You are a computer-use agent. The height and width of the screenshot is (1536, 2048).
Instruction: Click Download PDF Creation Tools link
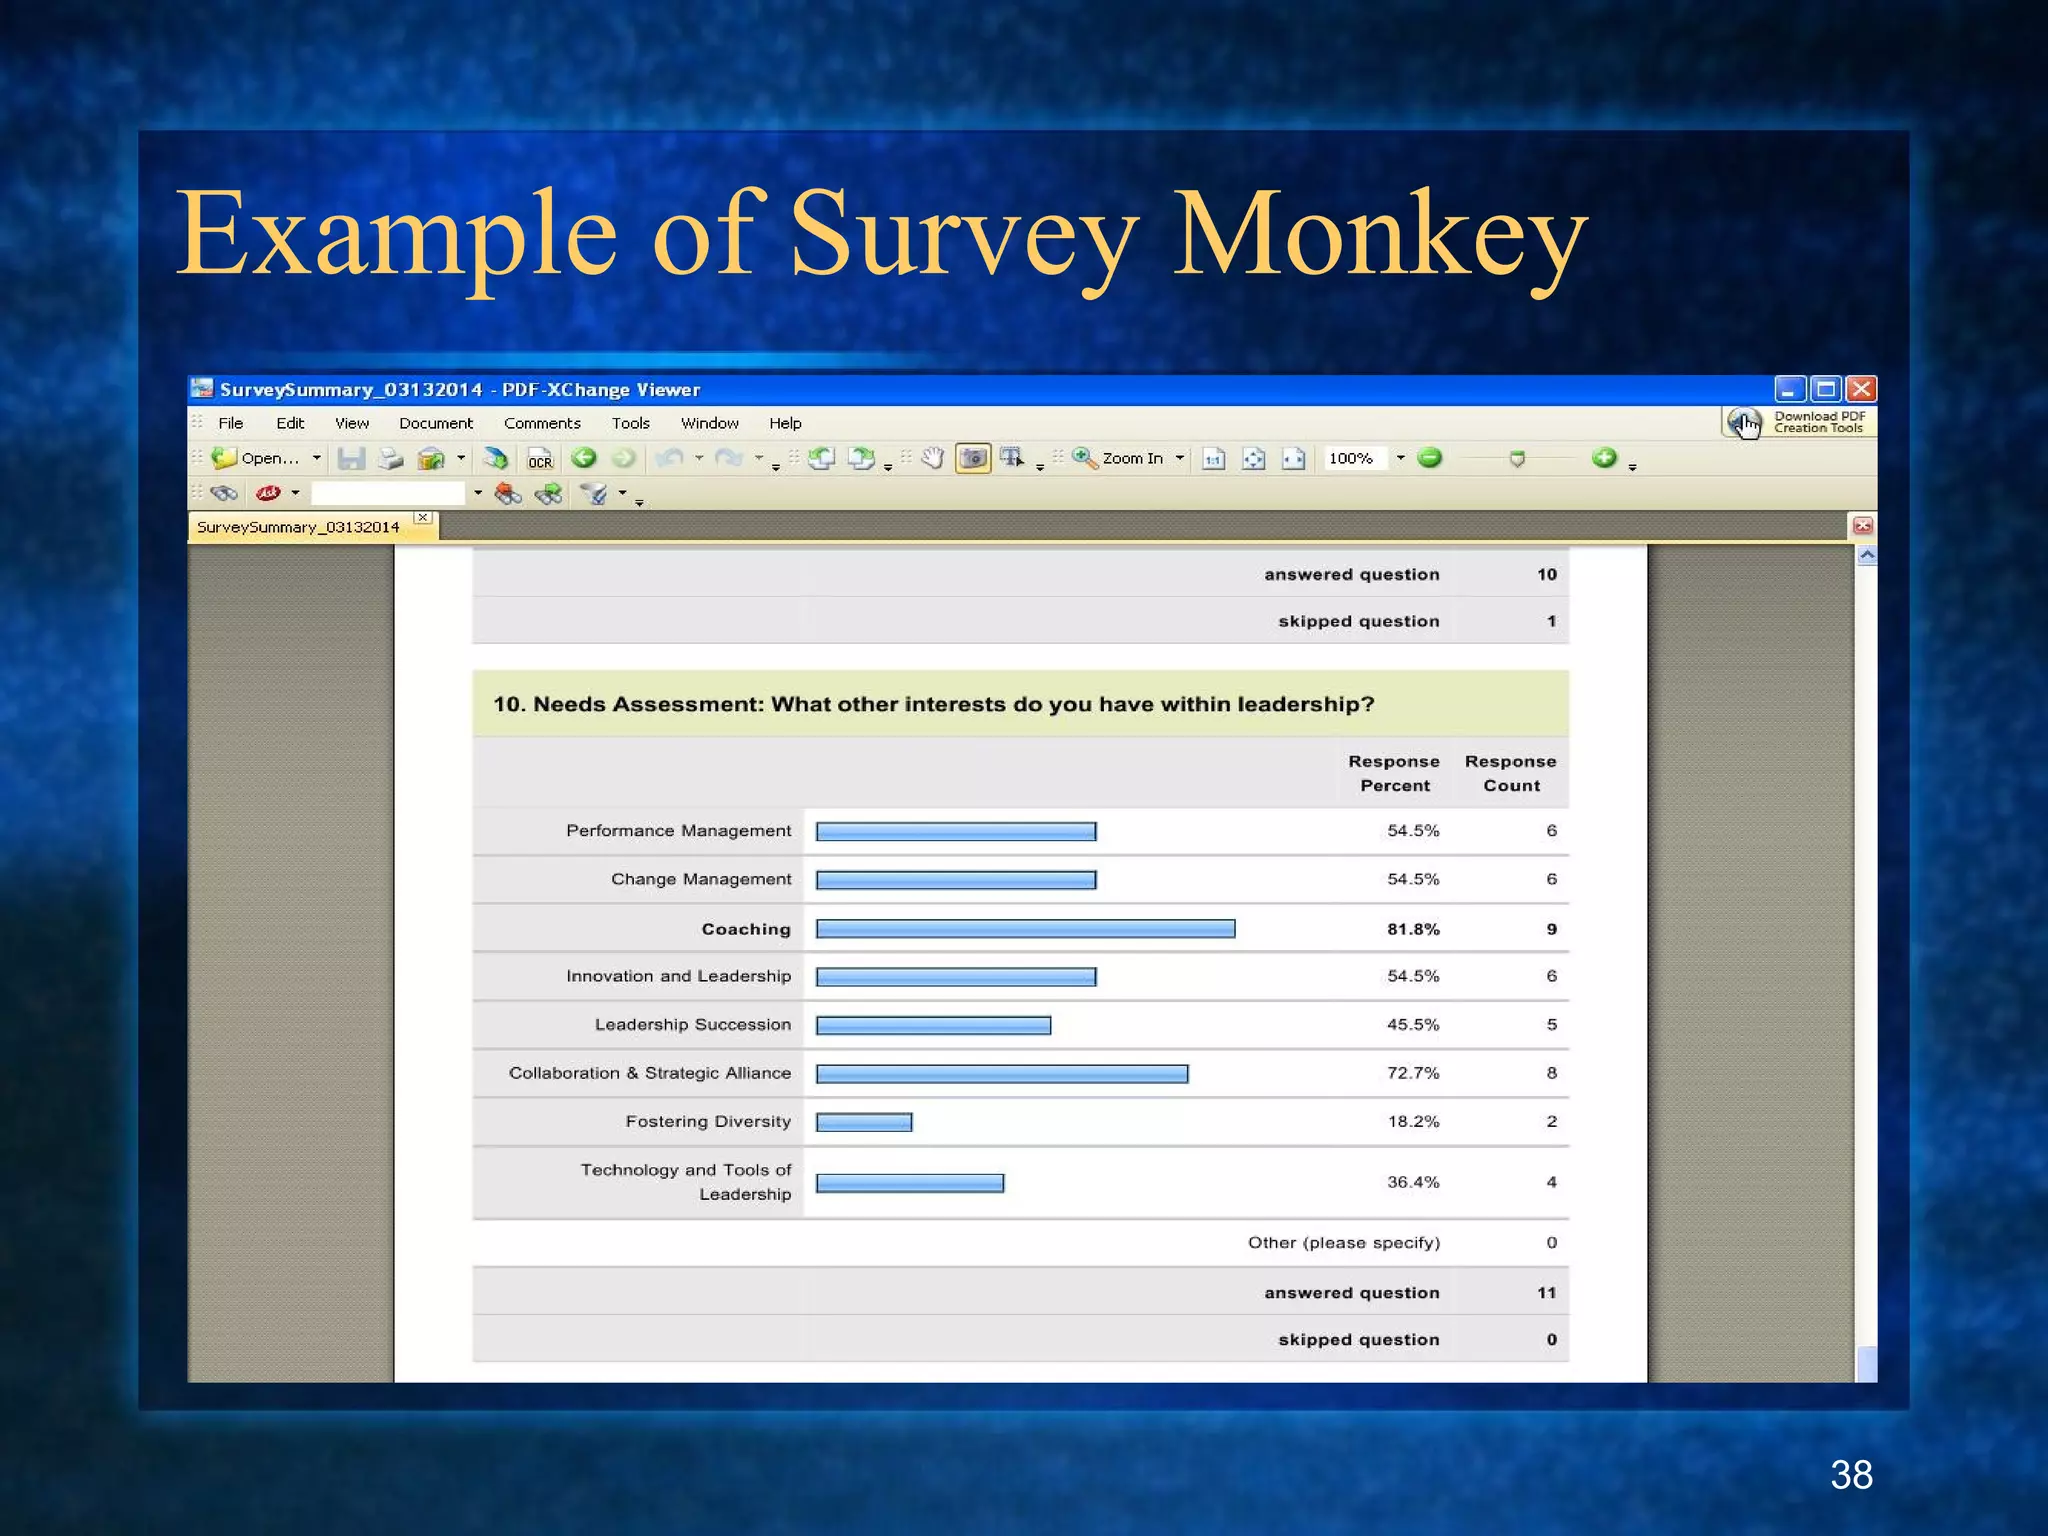coord(1819,422)
